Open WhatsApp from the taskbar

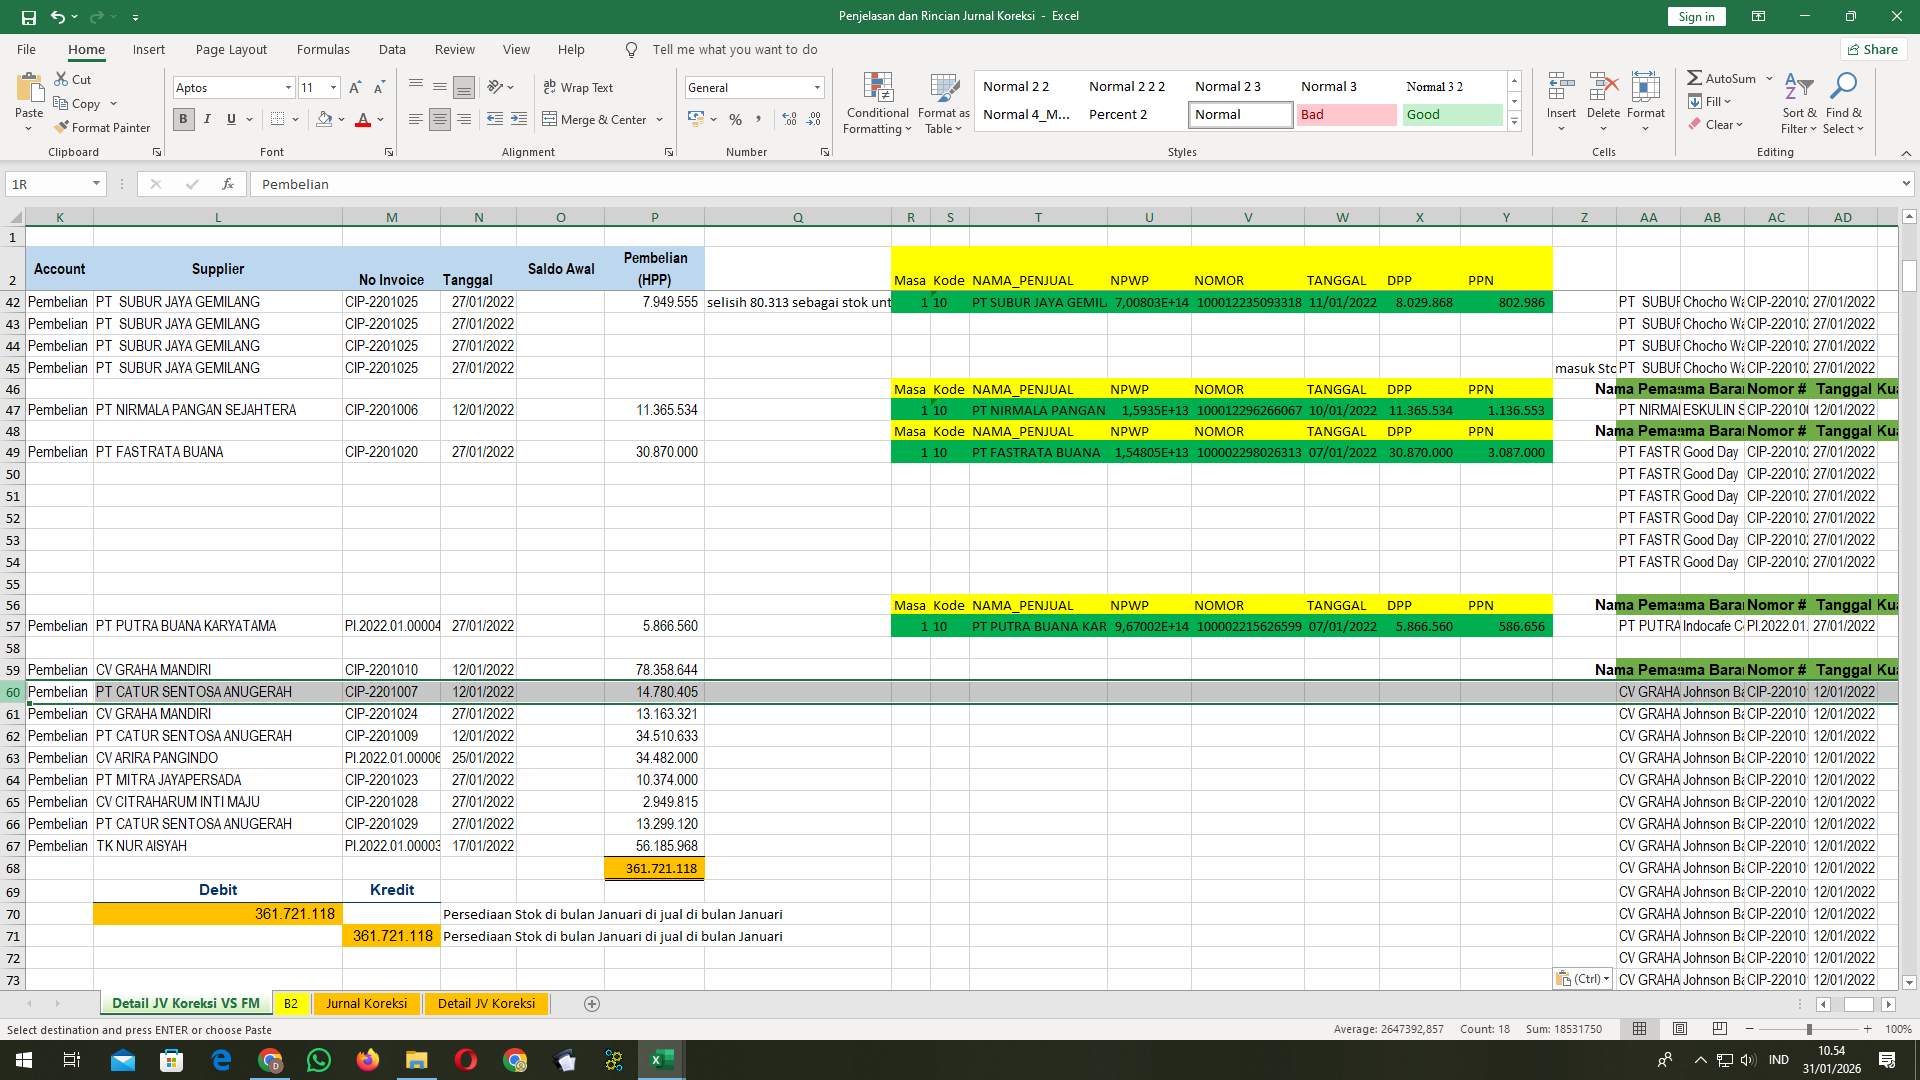(x=319, y=1059)
